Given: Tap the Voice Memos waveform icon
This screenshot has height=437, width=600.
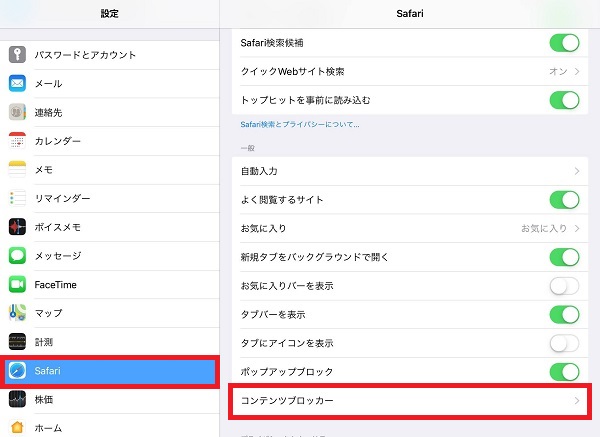Looking at the screenshot, I should point(17,227).
